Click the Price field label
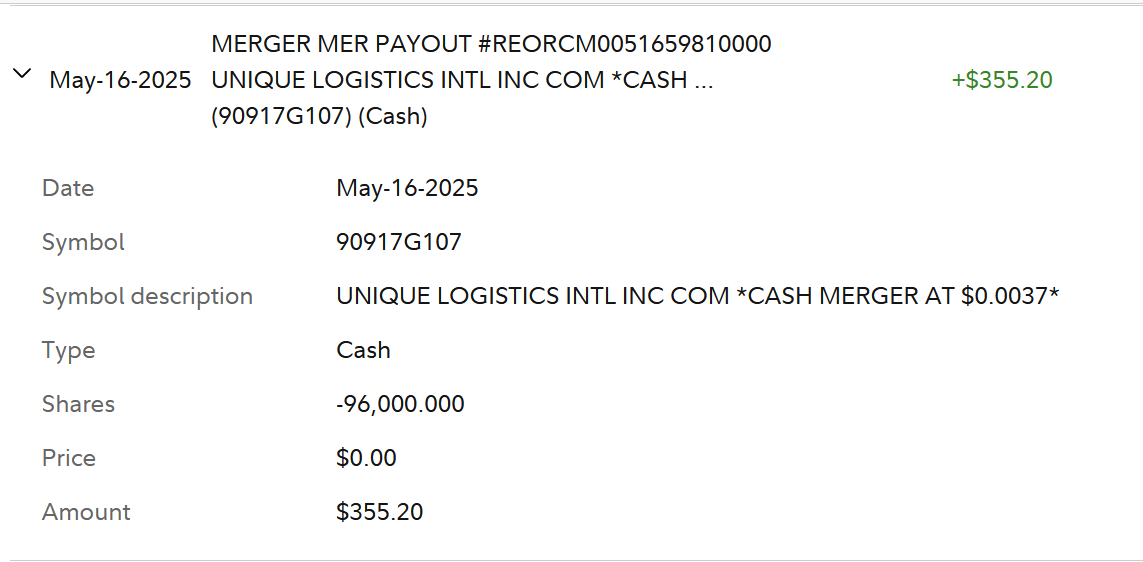The width and height of the screenshot is (1143, 562). pos(69,458)
